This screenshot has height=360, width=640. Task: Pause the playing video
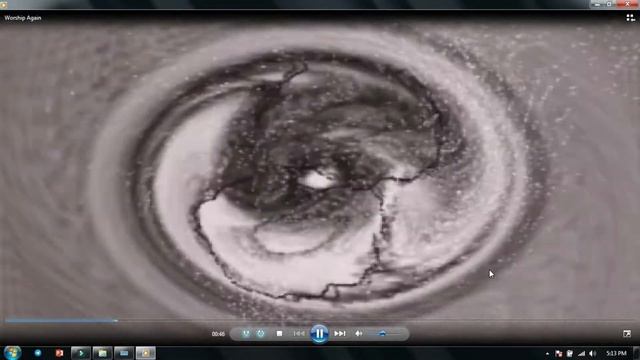319,333
